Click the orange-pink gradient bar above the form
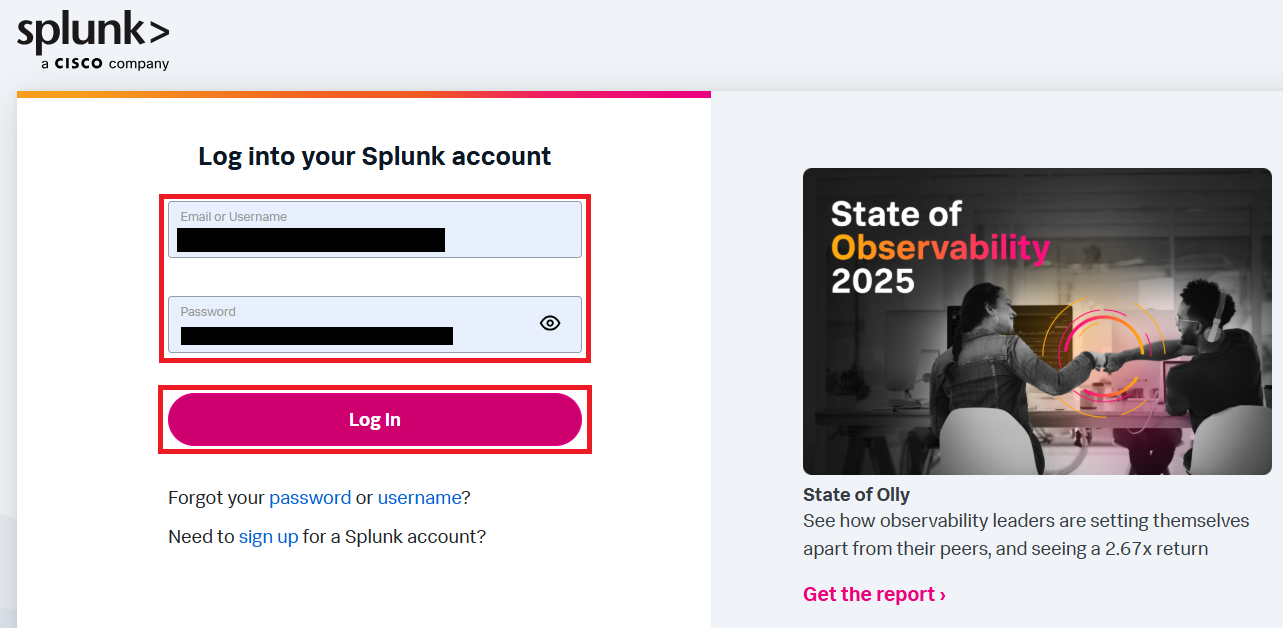The image size is (1283, 628). point(363,95)
